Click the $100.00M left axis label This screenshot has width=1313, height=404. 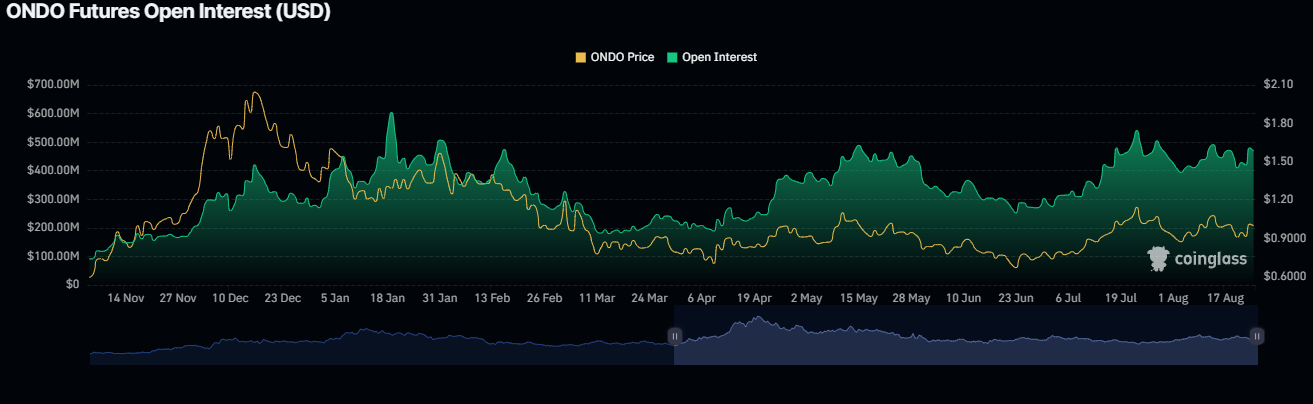point(53,256)
